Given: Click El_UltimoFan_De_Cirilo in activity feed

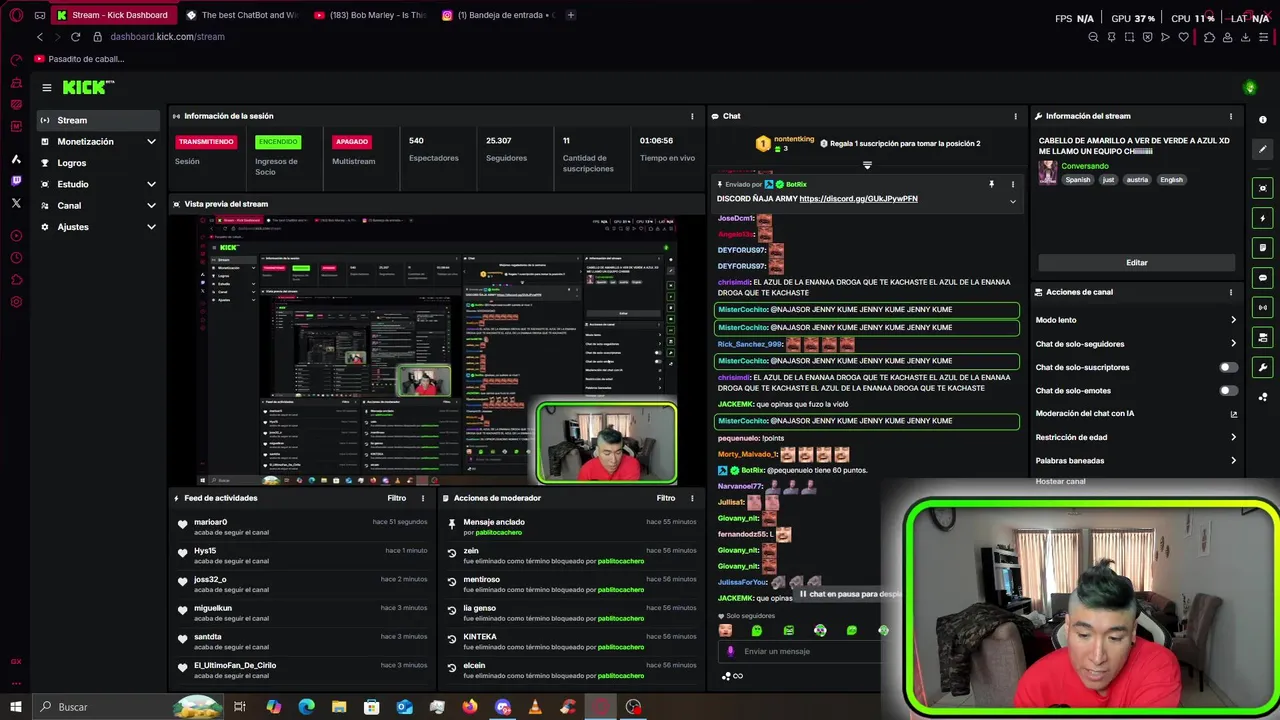Looking at the screenshot, I should tap(235, 665).
